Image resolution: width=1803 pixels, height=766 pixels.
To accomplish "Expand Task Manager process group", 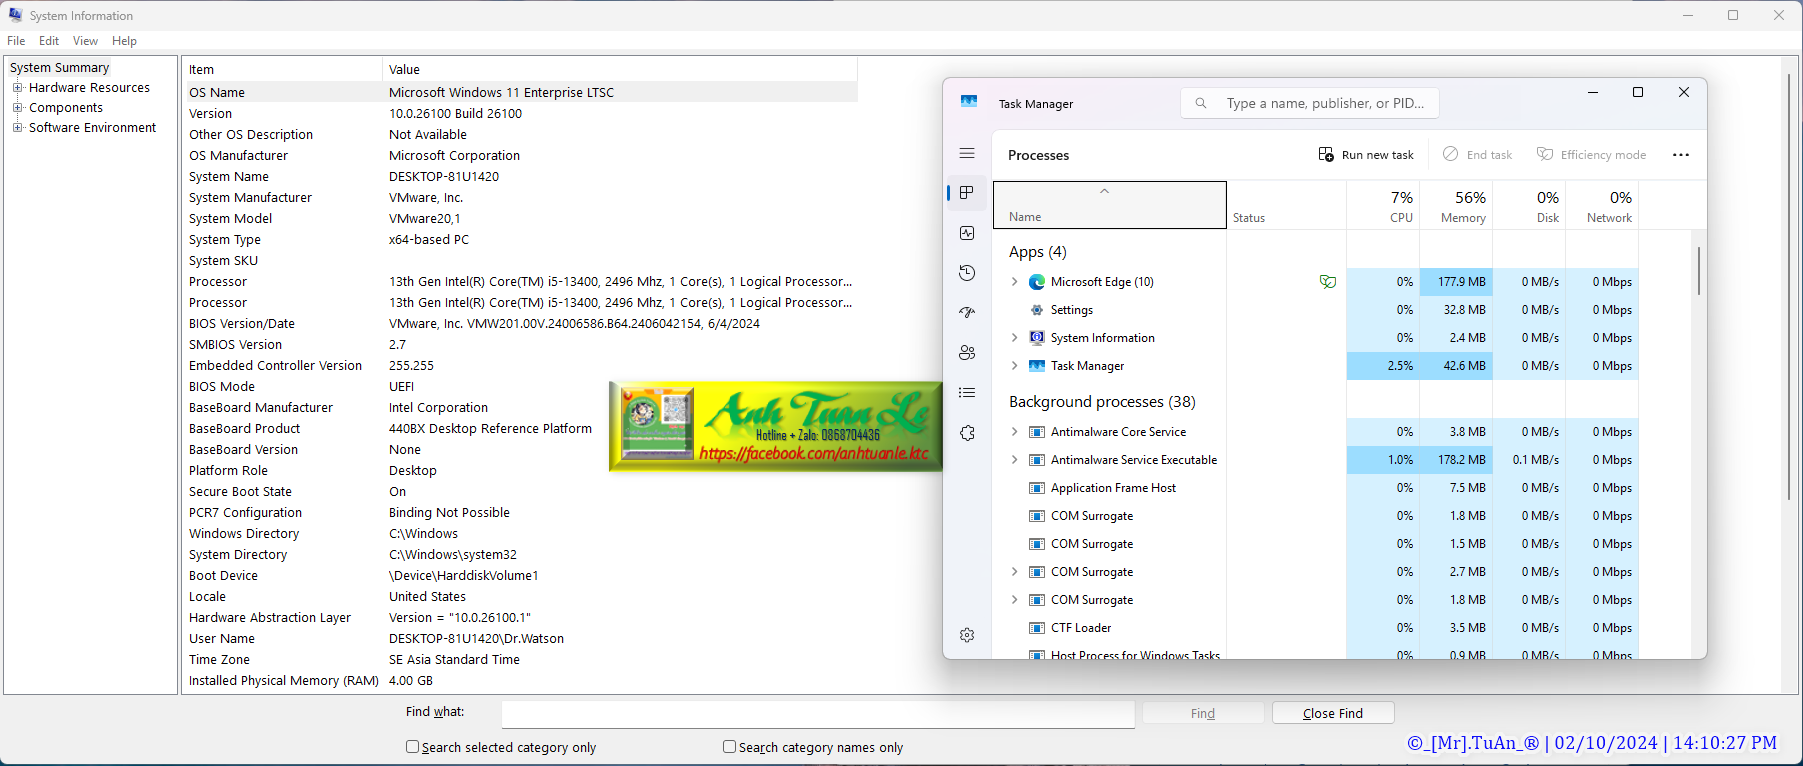I will (x=1014, y=366).
